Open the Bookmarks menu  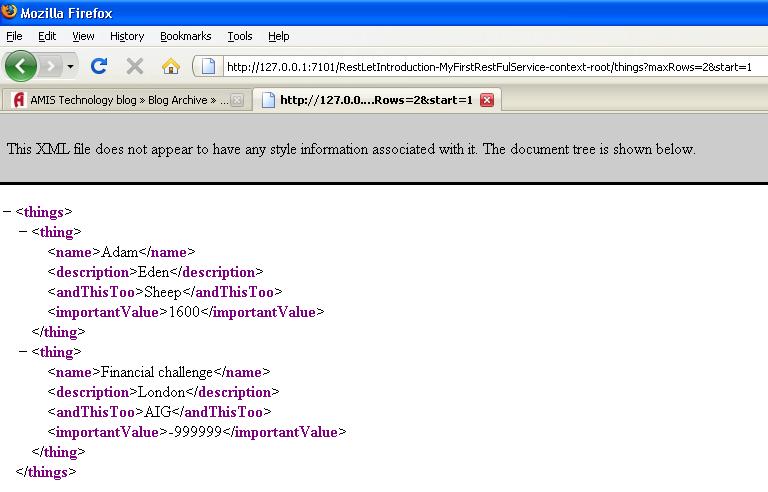tap(186, 36)
